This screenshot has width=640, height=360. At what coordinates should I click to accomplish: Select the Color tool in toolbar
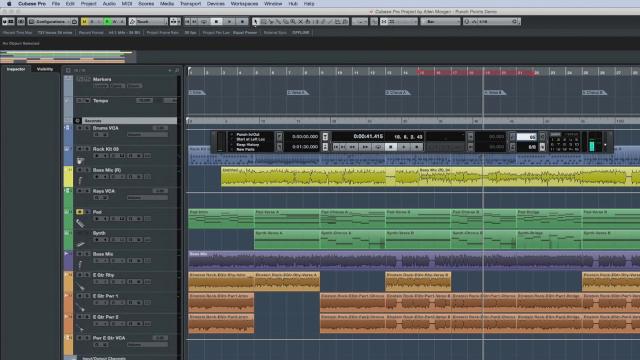[345, 21]
